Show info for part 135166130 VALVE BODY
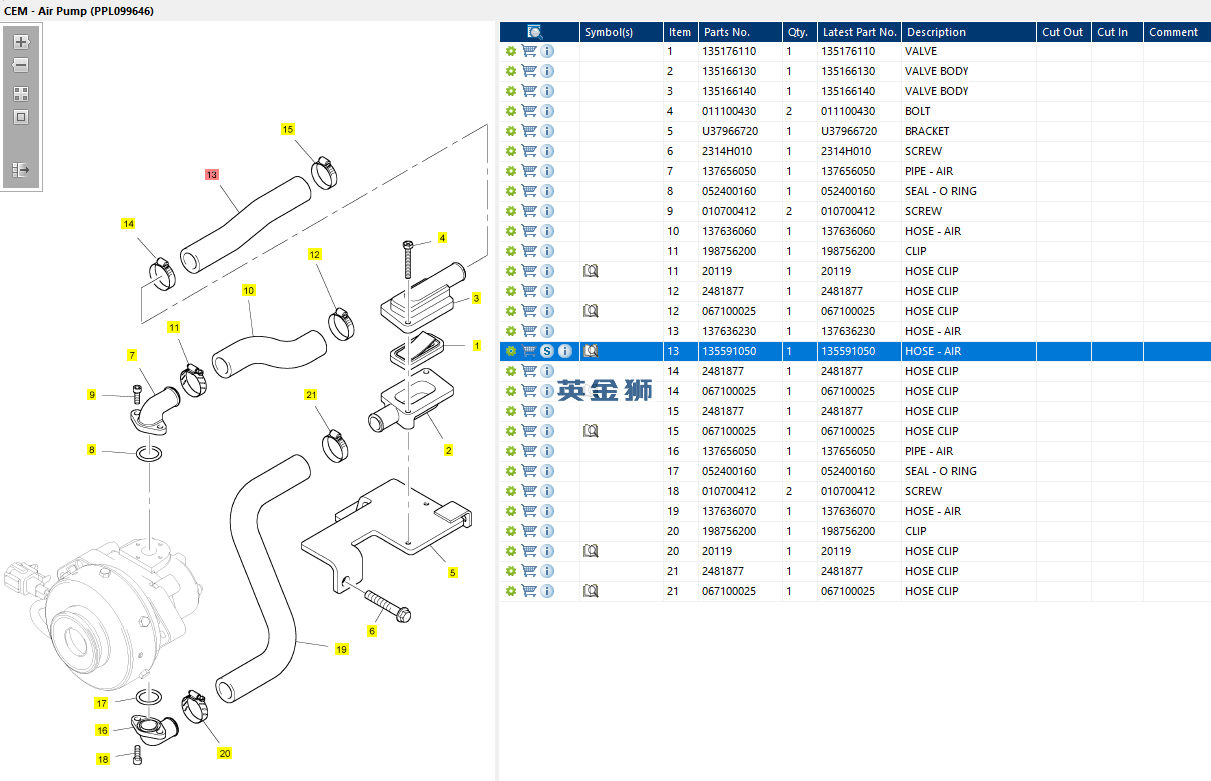The height and width of the screenshot is (781, 1211). pos(547,71)
